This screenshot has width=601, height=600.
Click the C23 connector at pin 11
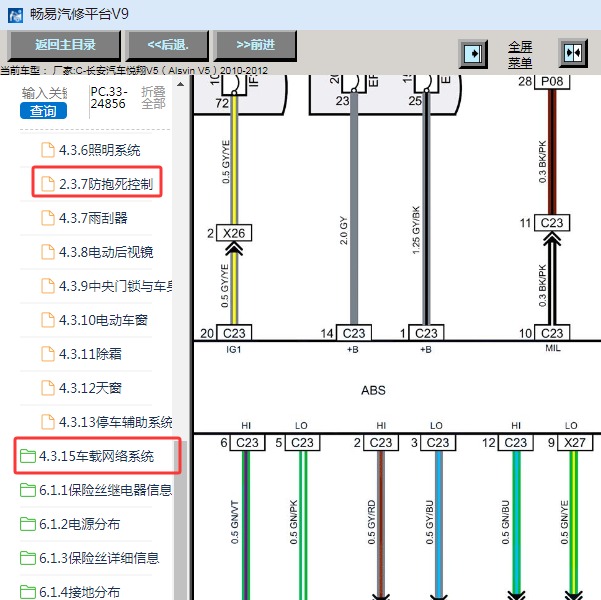[x=552, y=223]
